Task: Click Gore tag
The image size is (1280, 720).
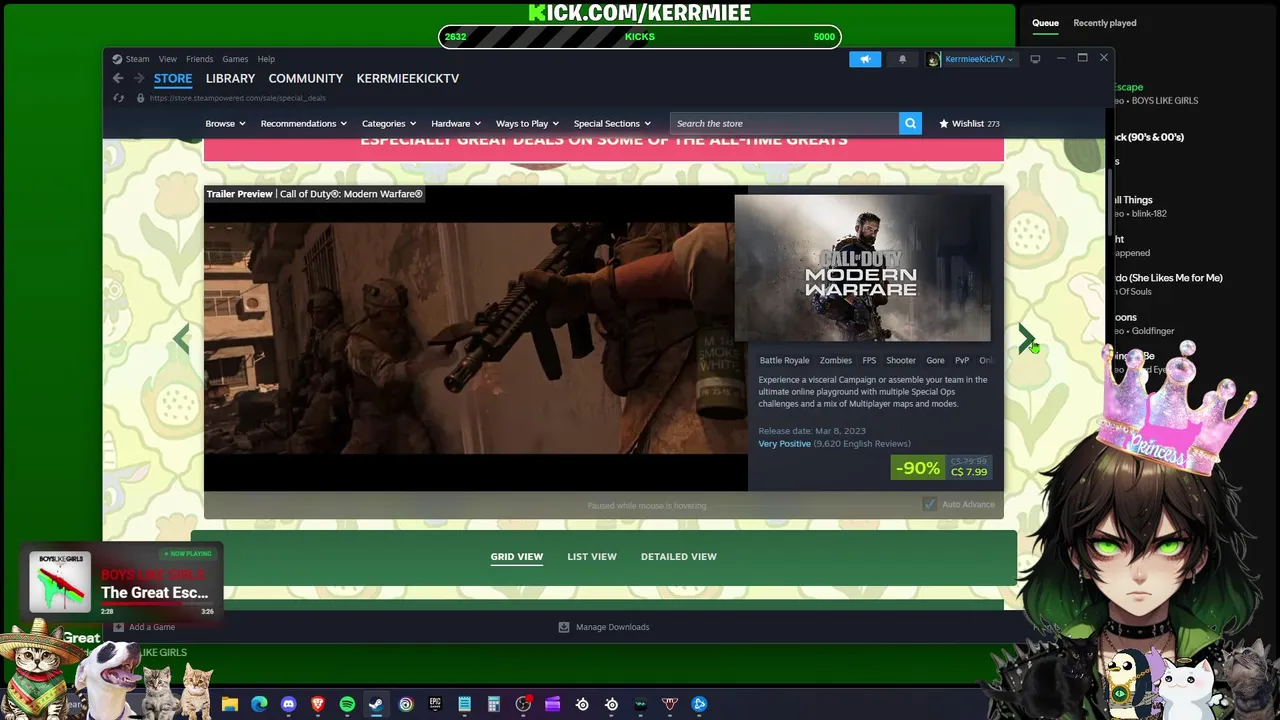Action: (x=935, y=360)
